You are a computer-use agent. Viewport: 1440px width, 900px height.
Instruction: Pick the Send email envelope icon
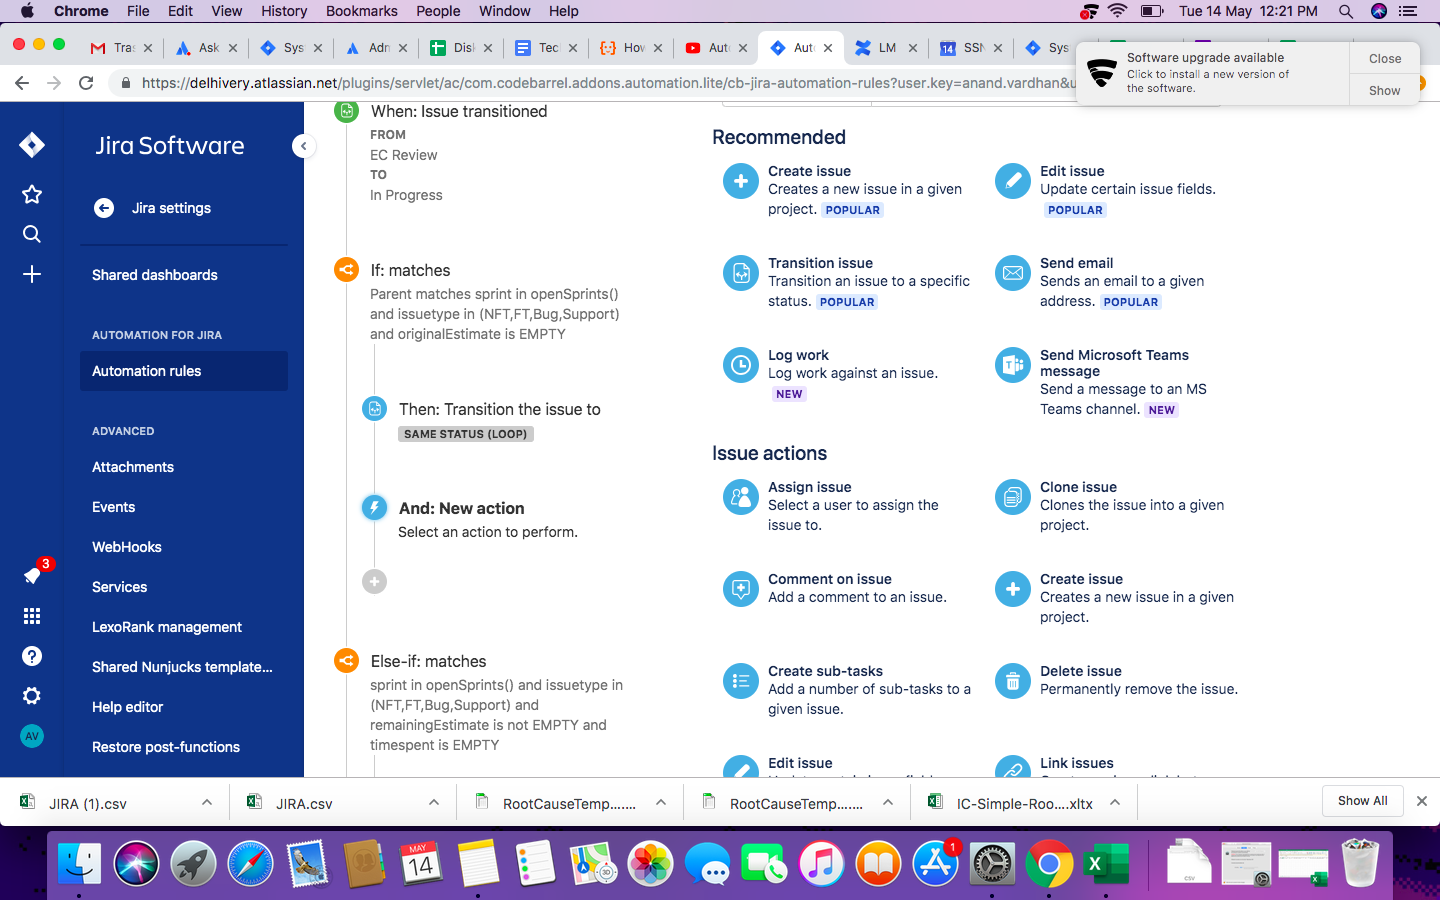pyautogui.click(x=1013, y=273)
